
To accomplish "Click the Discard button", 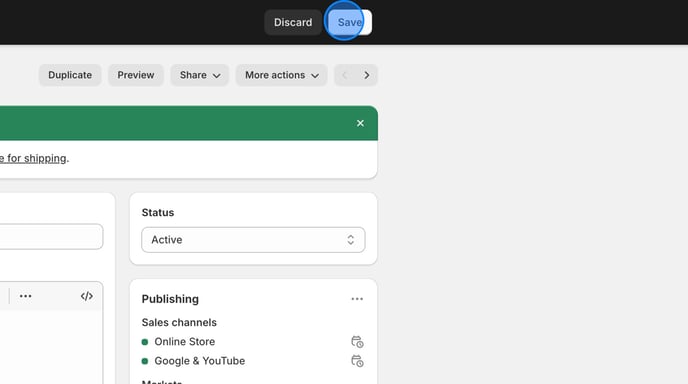I will (293, 22).
